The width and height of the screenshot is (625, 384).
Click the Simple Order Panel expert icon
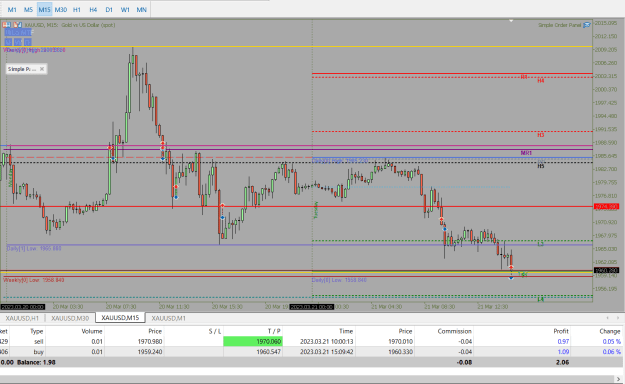[587, 25]
